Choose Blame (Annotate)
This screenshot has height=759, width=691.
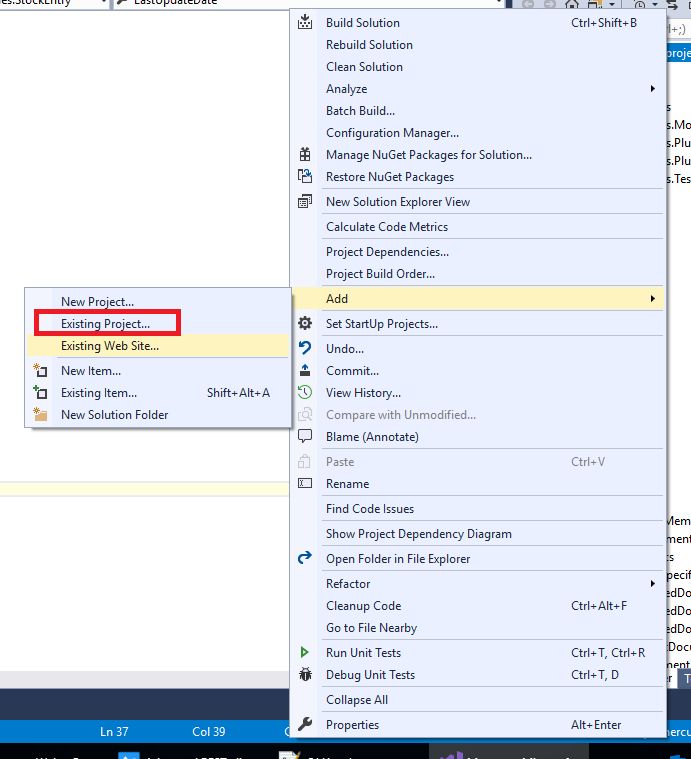(372, 437)
